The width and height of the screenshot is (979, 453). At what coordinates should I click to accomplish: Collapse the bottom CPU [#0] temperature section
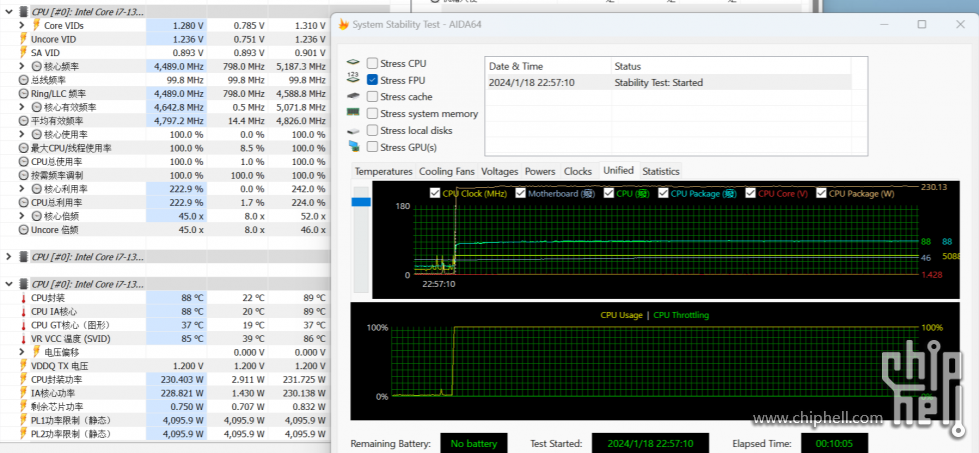coord(9,284)
